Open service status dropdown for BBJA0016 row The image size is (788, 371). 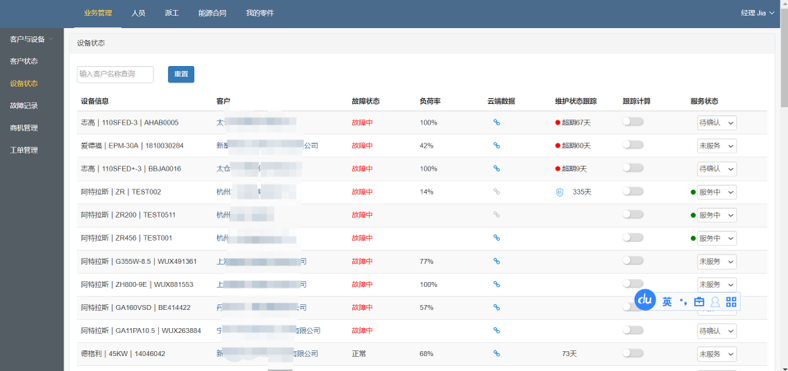pyautogui.click(x=717, y=168)
